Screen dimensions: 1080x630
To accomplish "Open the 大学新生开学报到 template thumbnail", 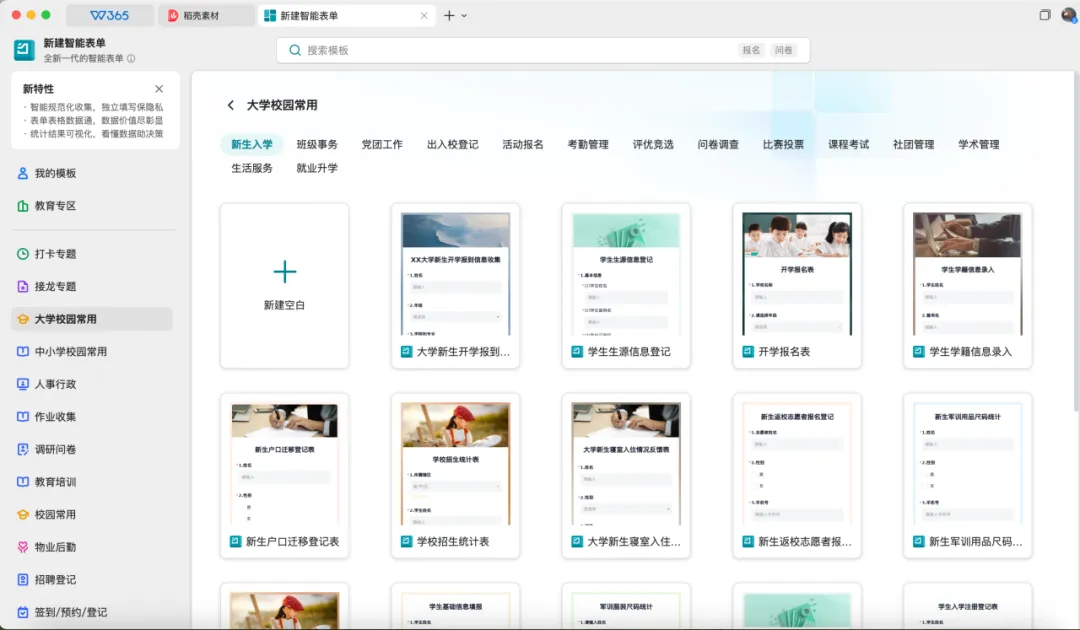I will [x=456, y=274].
